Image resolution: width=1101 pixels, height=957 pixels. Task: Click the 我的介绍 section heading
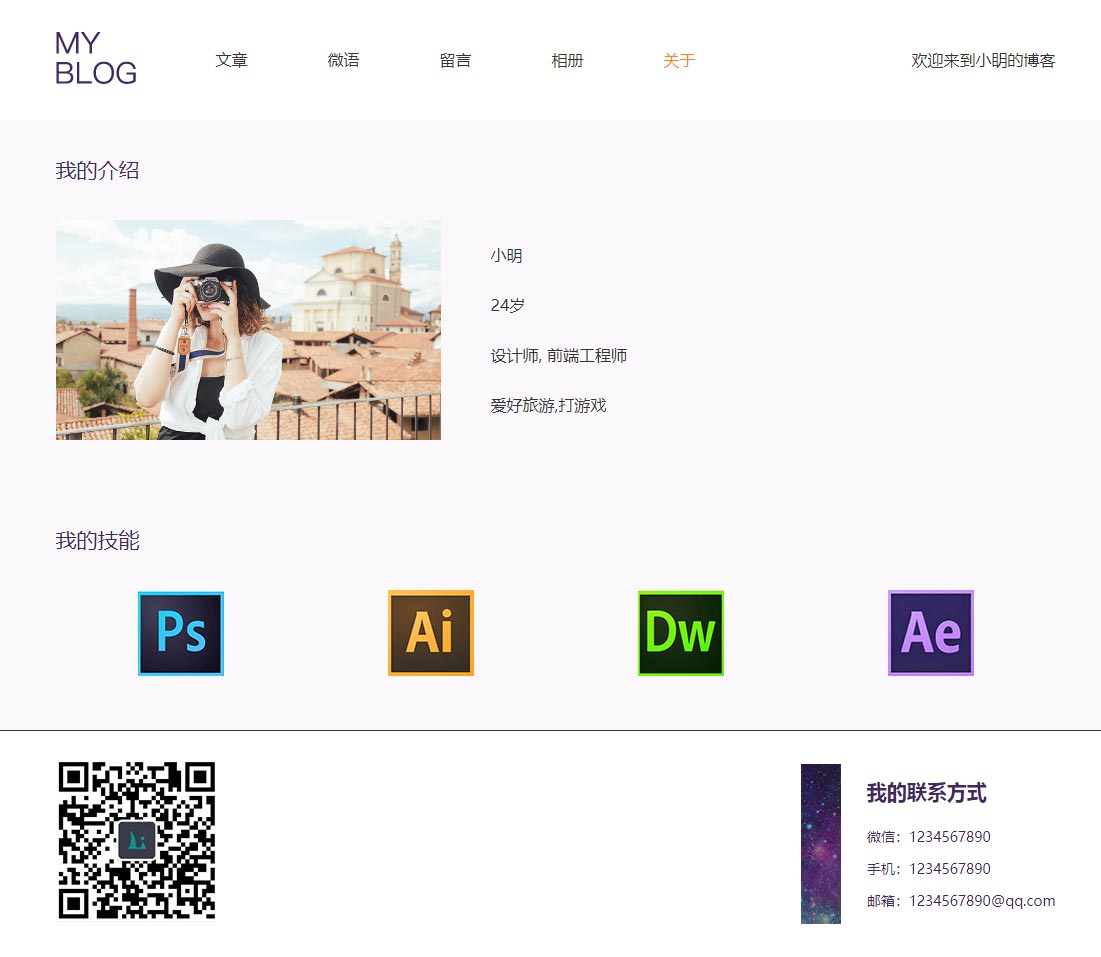(x=97, y=171)
